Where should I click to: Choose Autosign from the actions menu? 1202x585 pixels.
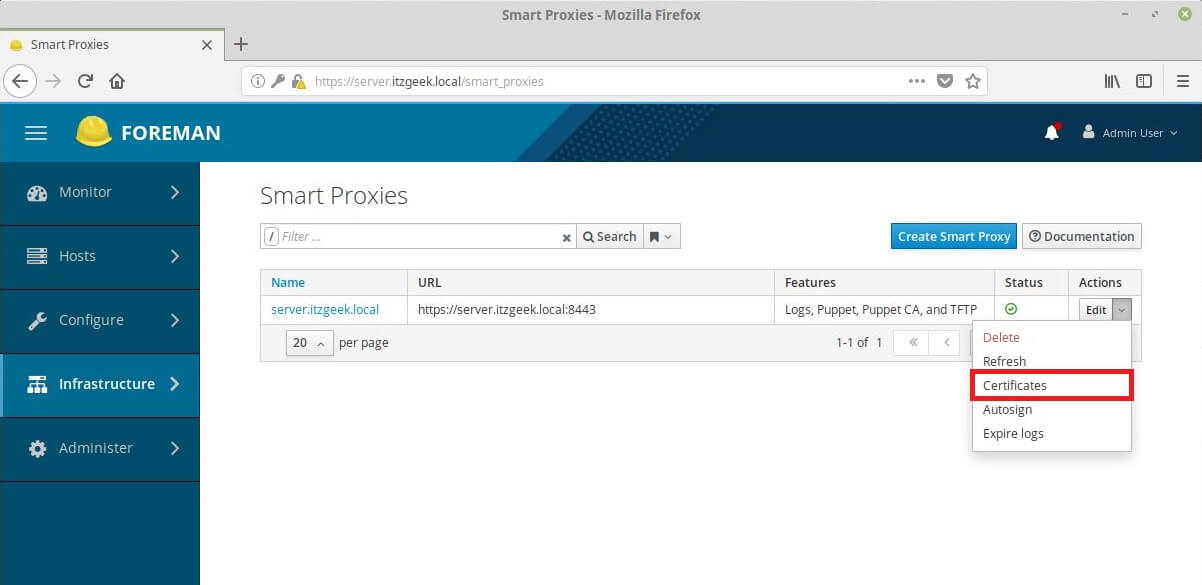click(x=1007, y=410)
